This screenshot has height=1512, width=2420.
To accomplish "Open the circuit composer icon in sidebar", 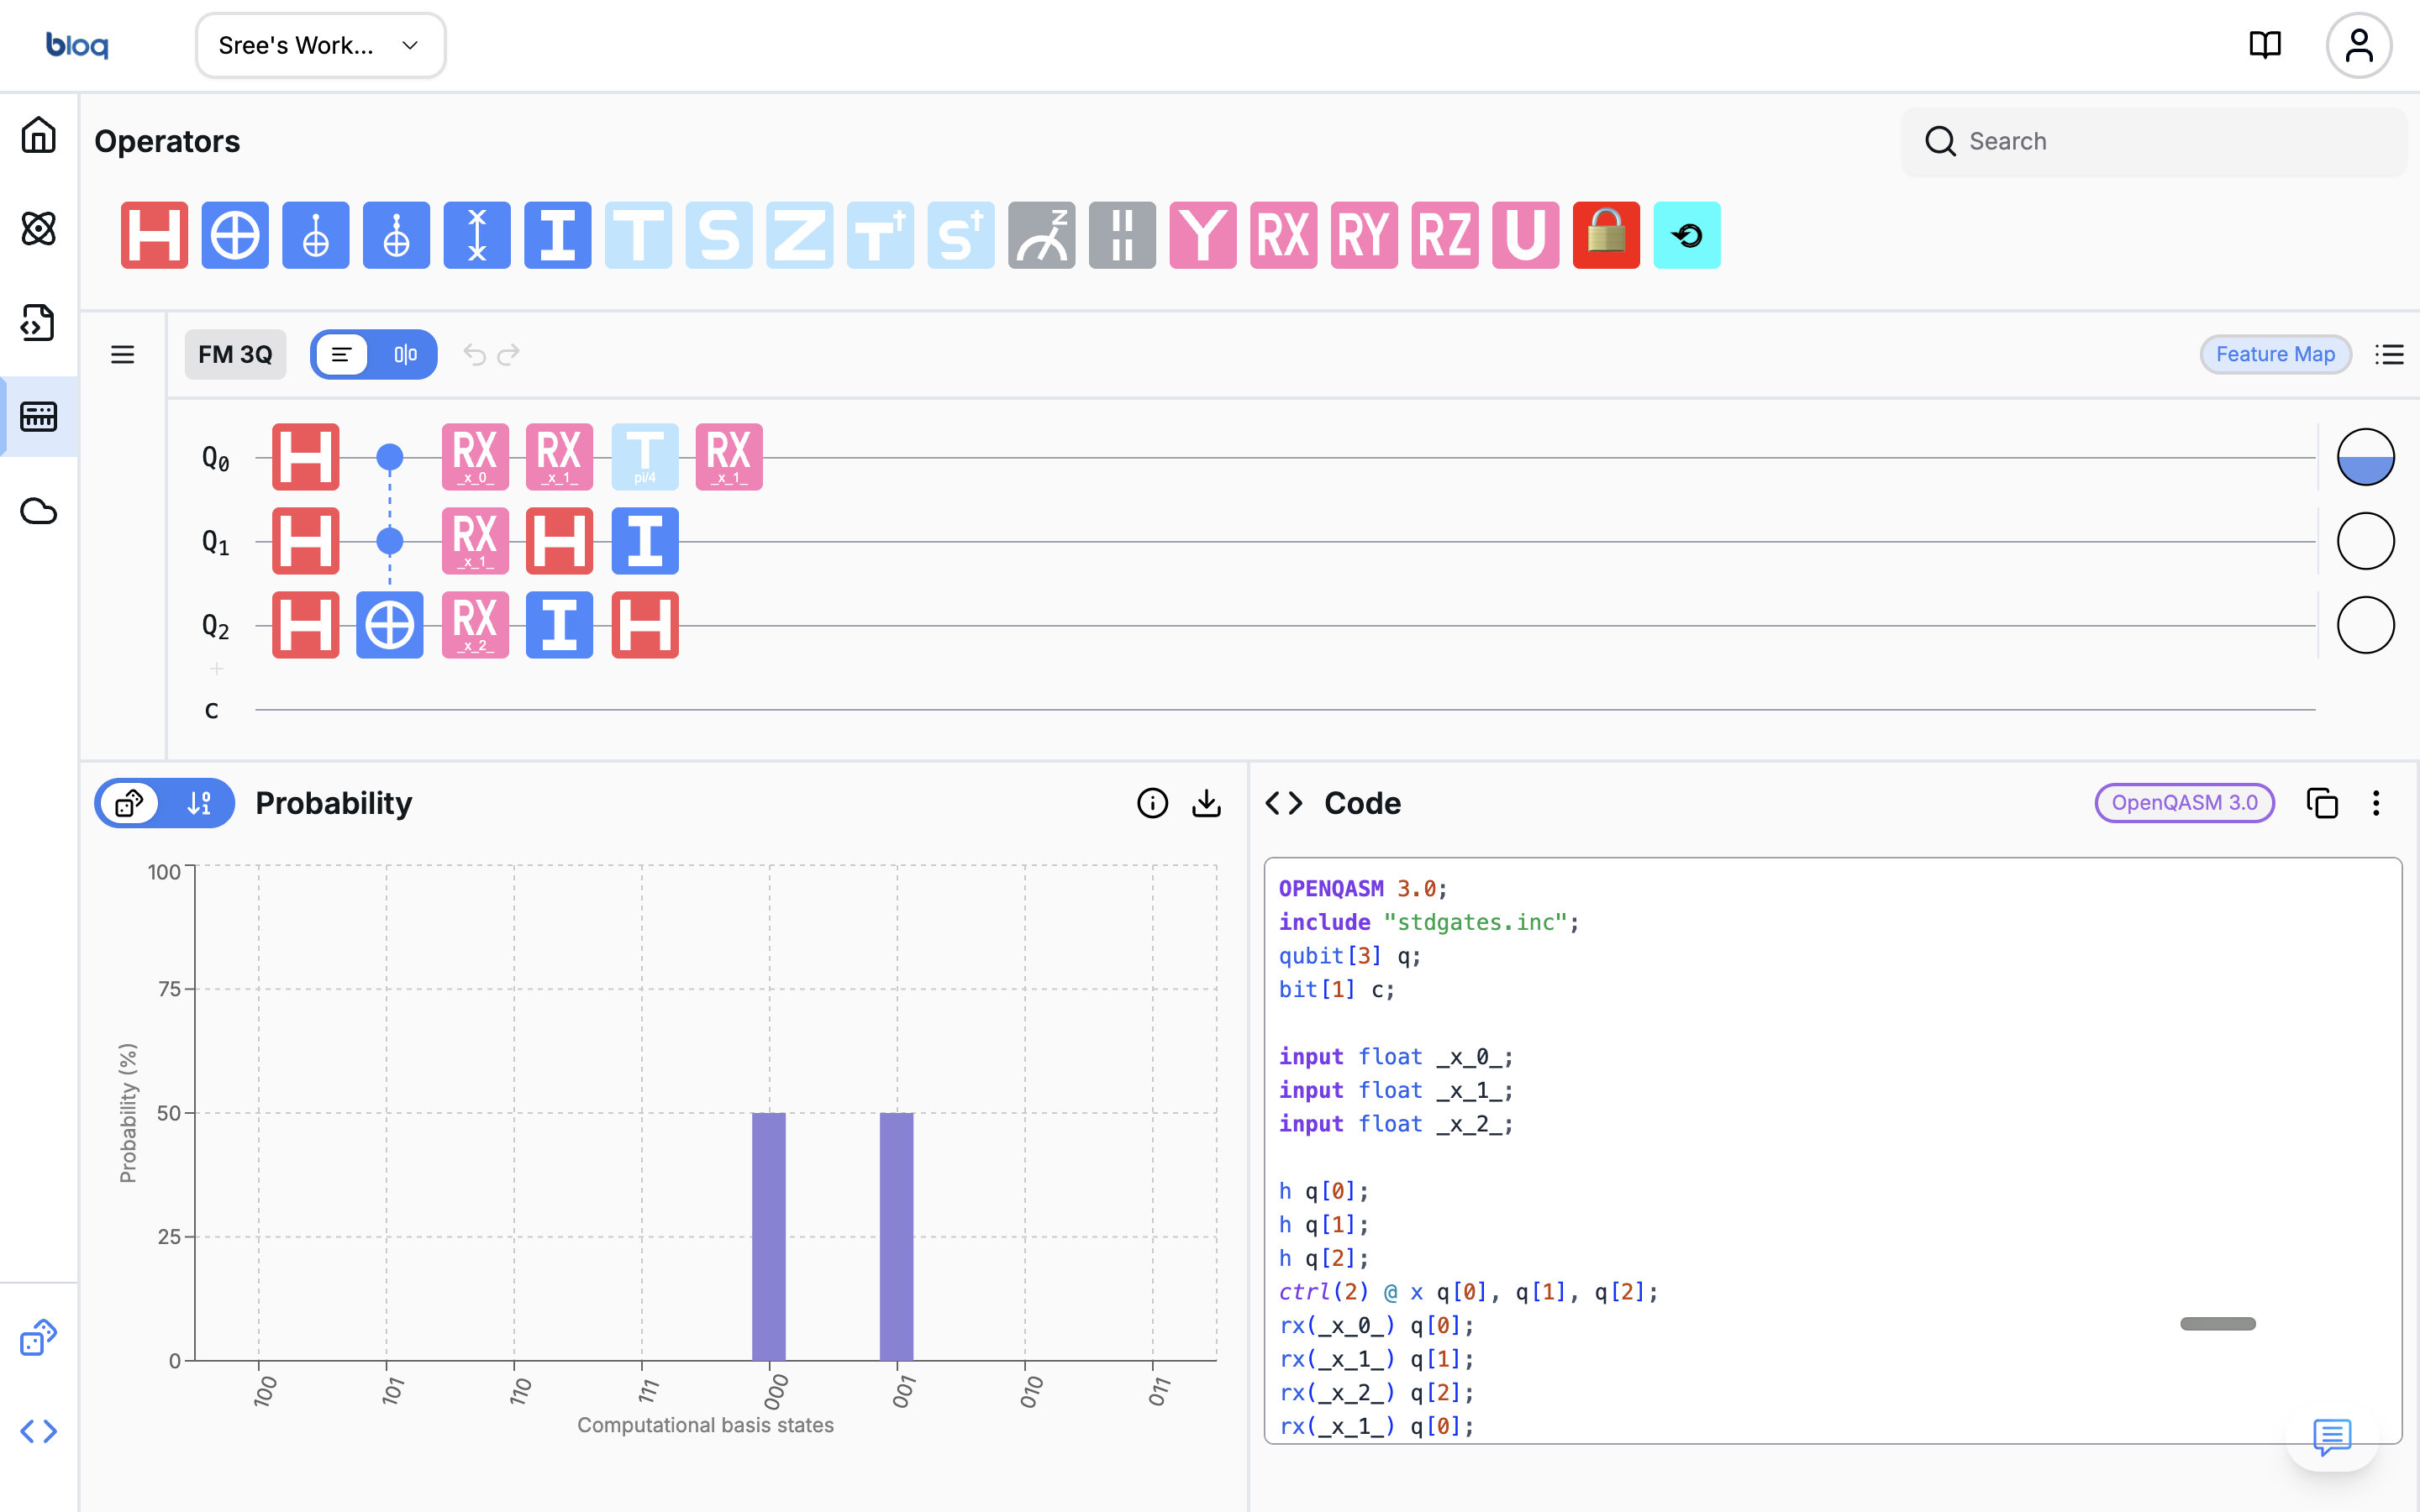I will point(39,416).
